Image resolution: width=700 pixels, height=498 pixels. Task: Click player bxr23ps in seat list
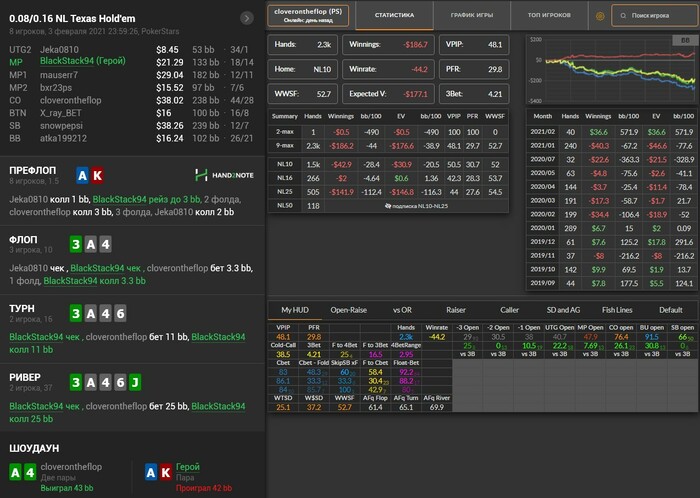(x=56, y=87)
